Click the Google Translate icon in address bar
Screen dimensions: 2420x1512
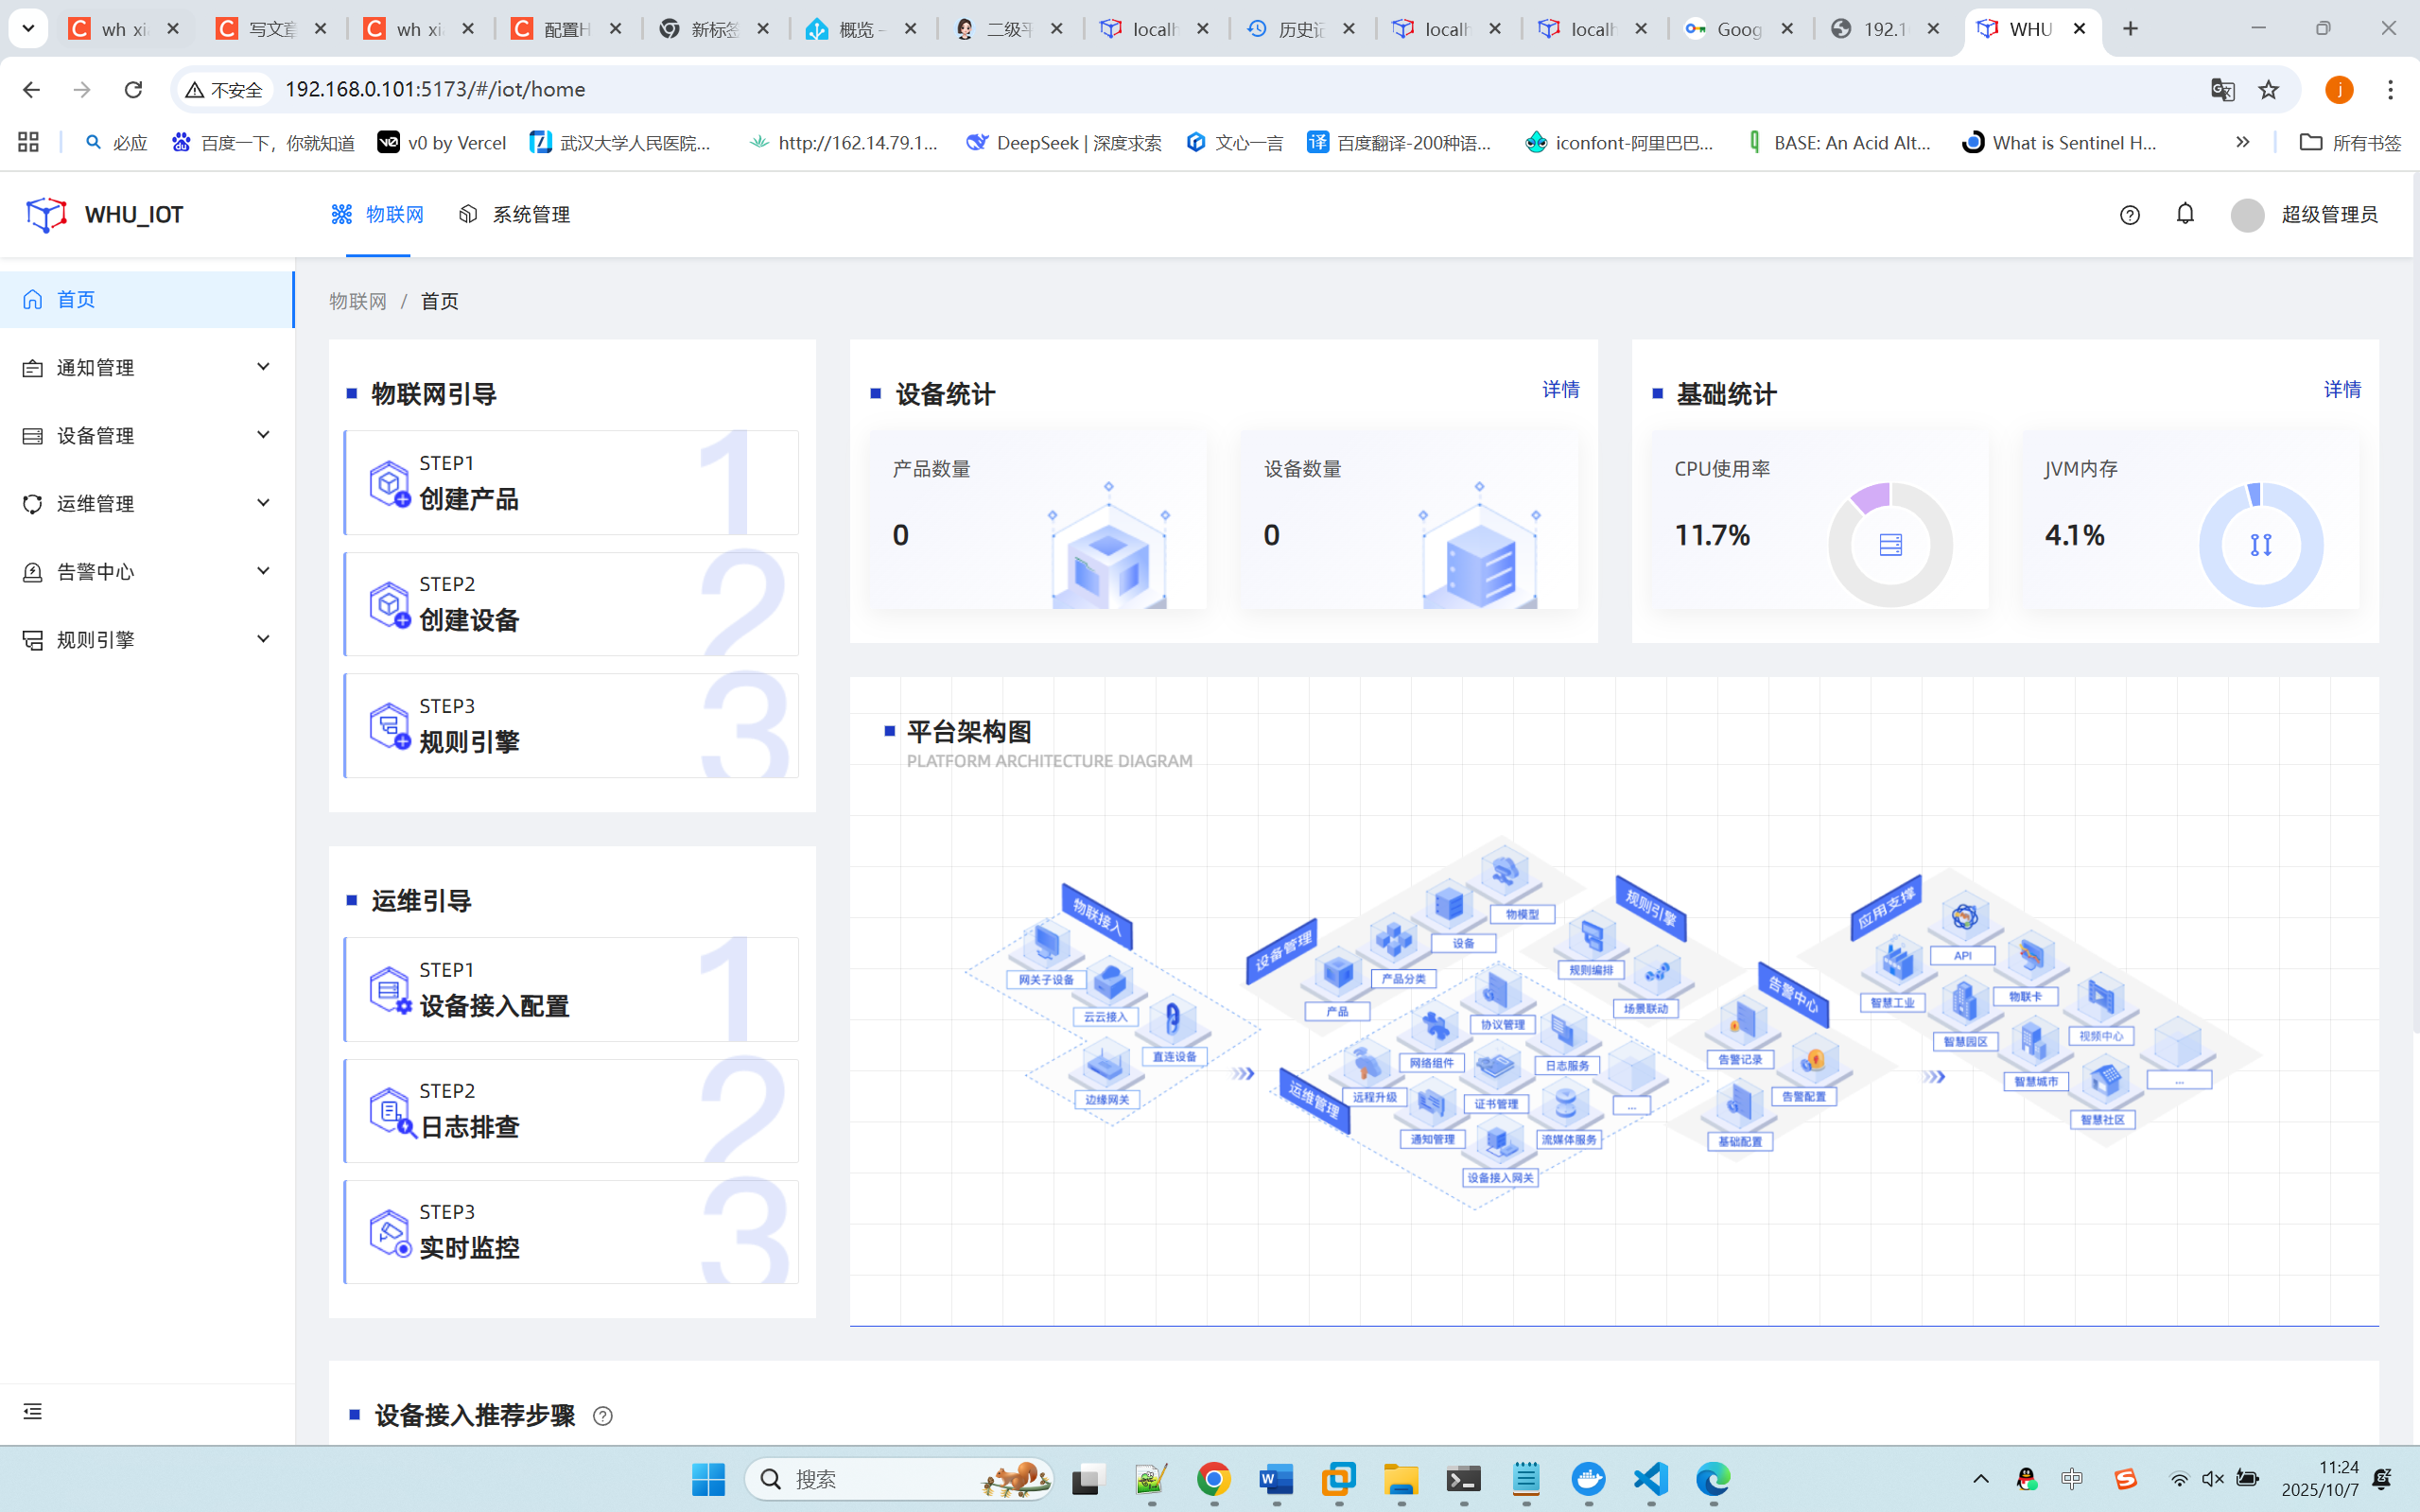(x=2222, y=90)
